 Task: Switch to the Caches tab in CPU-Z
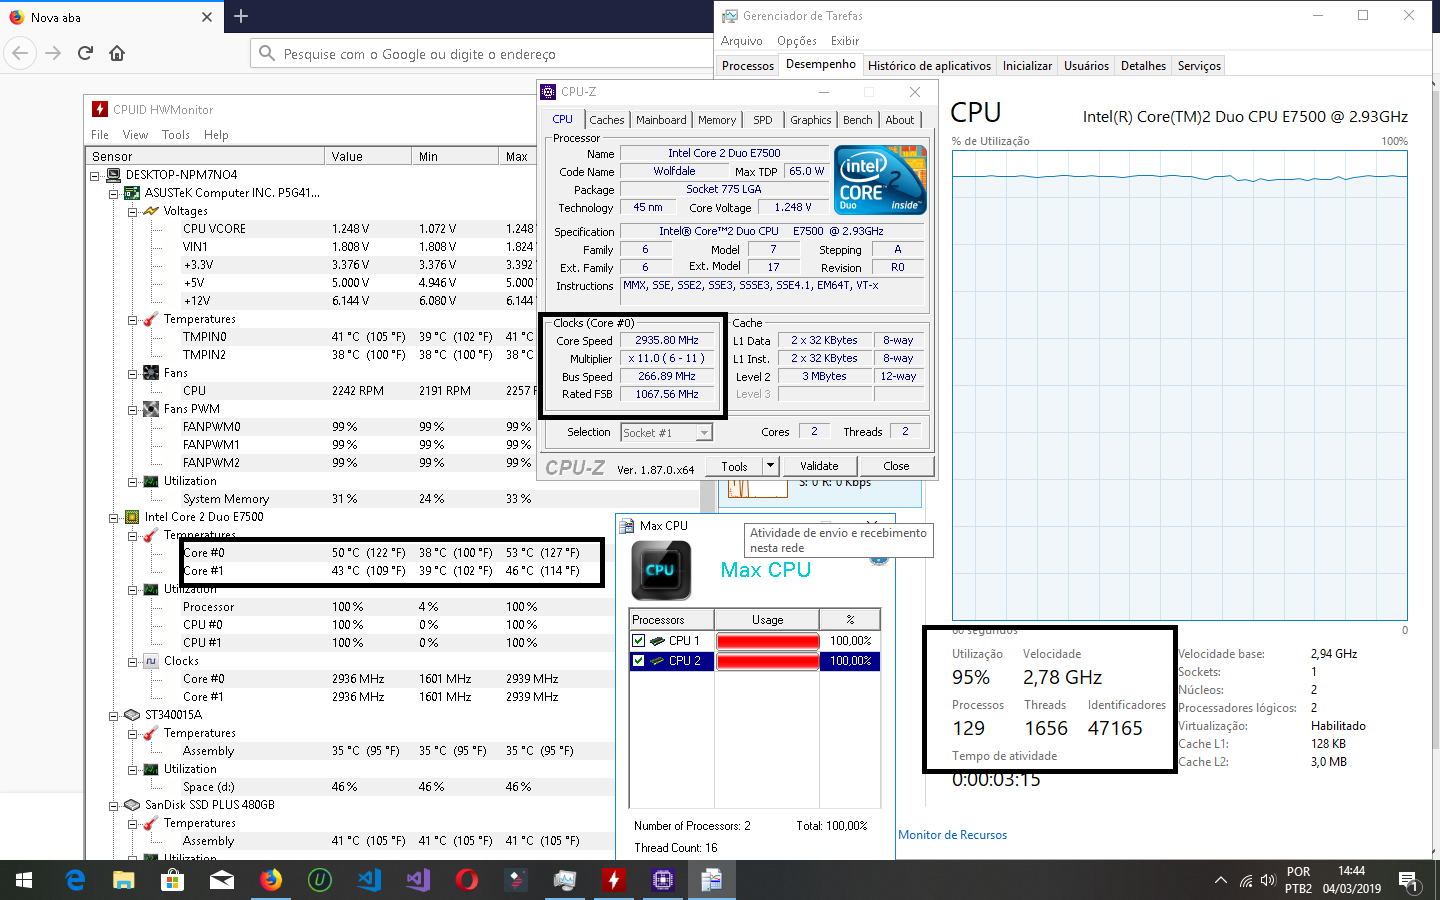pyautogui.click(x=606, y=120)
